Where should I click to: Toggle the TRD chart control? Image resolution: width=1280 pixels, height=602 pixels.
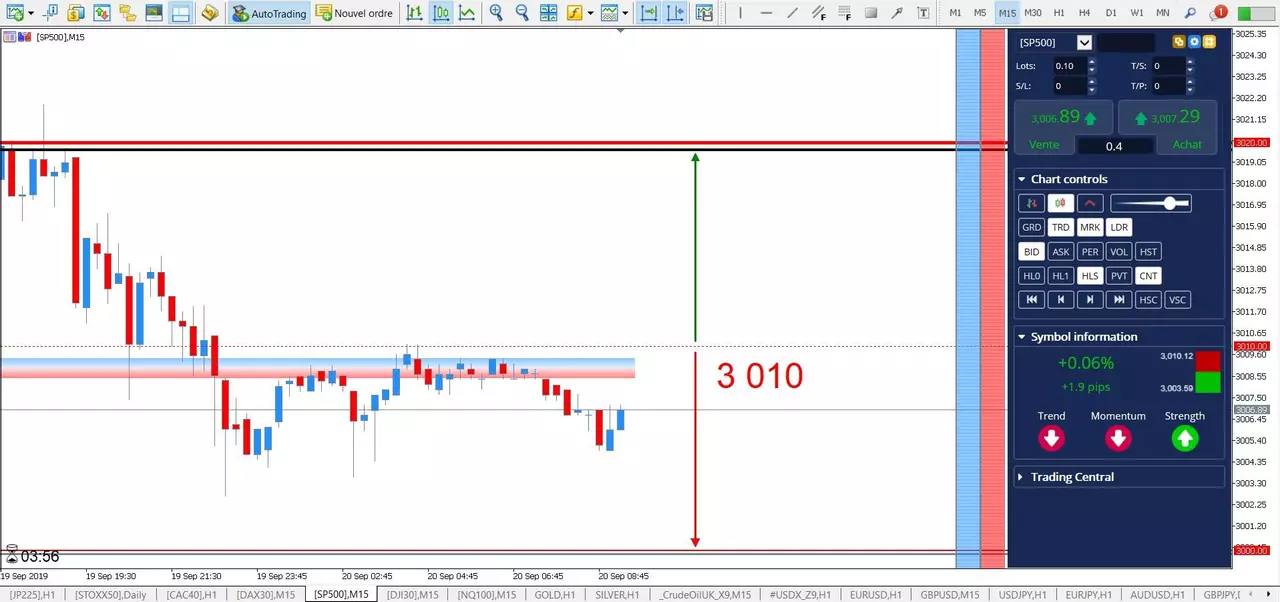[1060, 227]
